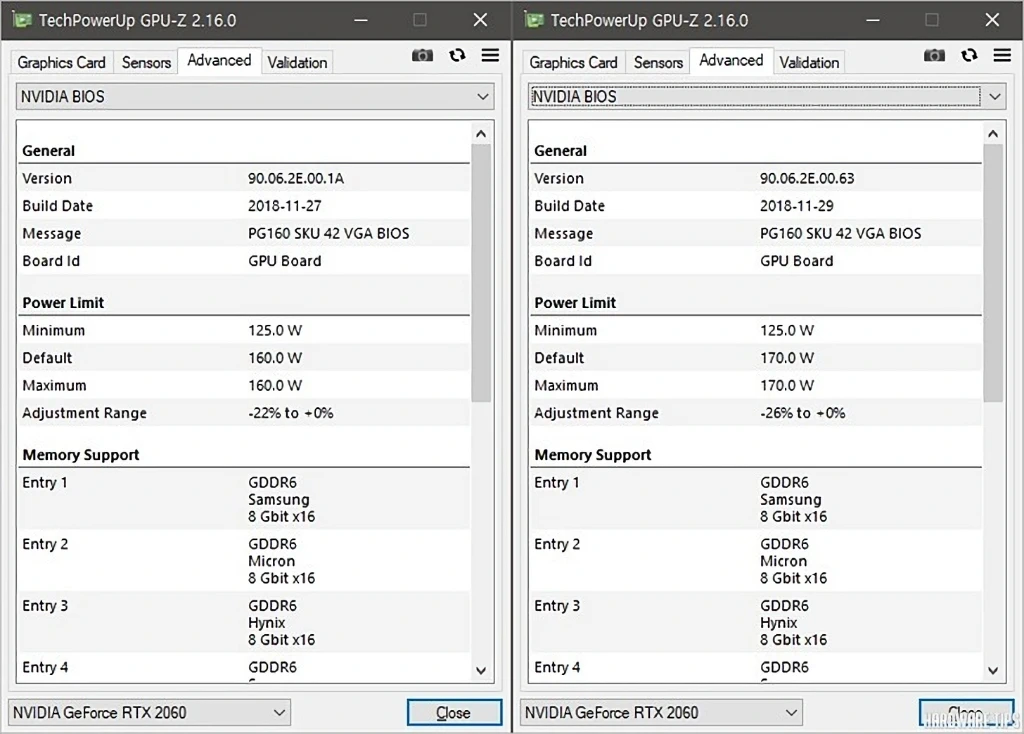Viewport: 1024px width, 734px height.
Task: Take a screenshot with left window's camera icon
Action: click(x=422, y=56)
